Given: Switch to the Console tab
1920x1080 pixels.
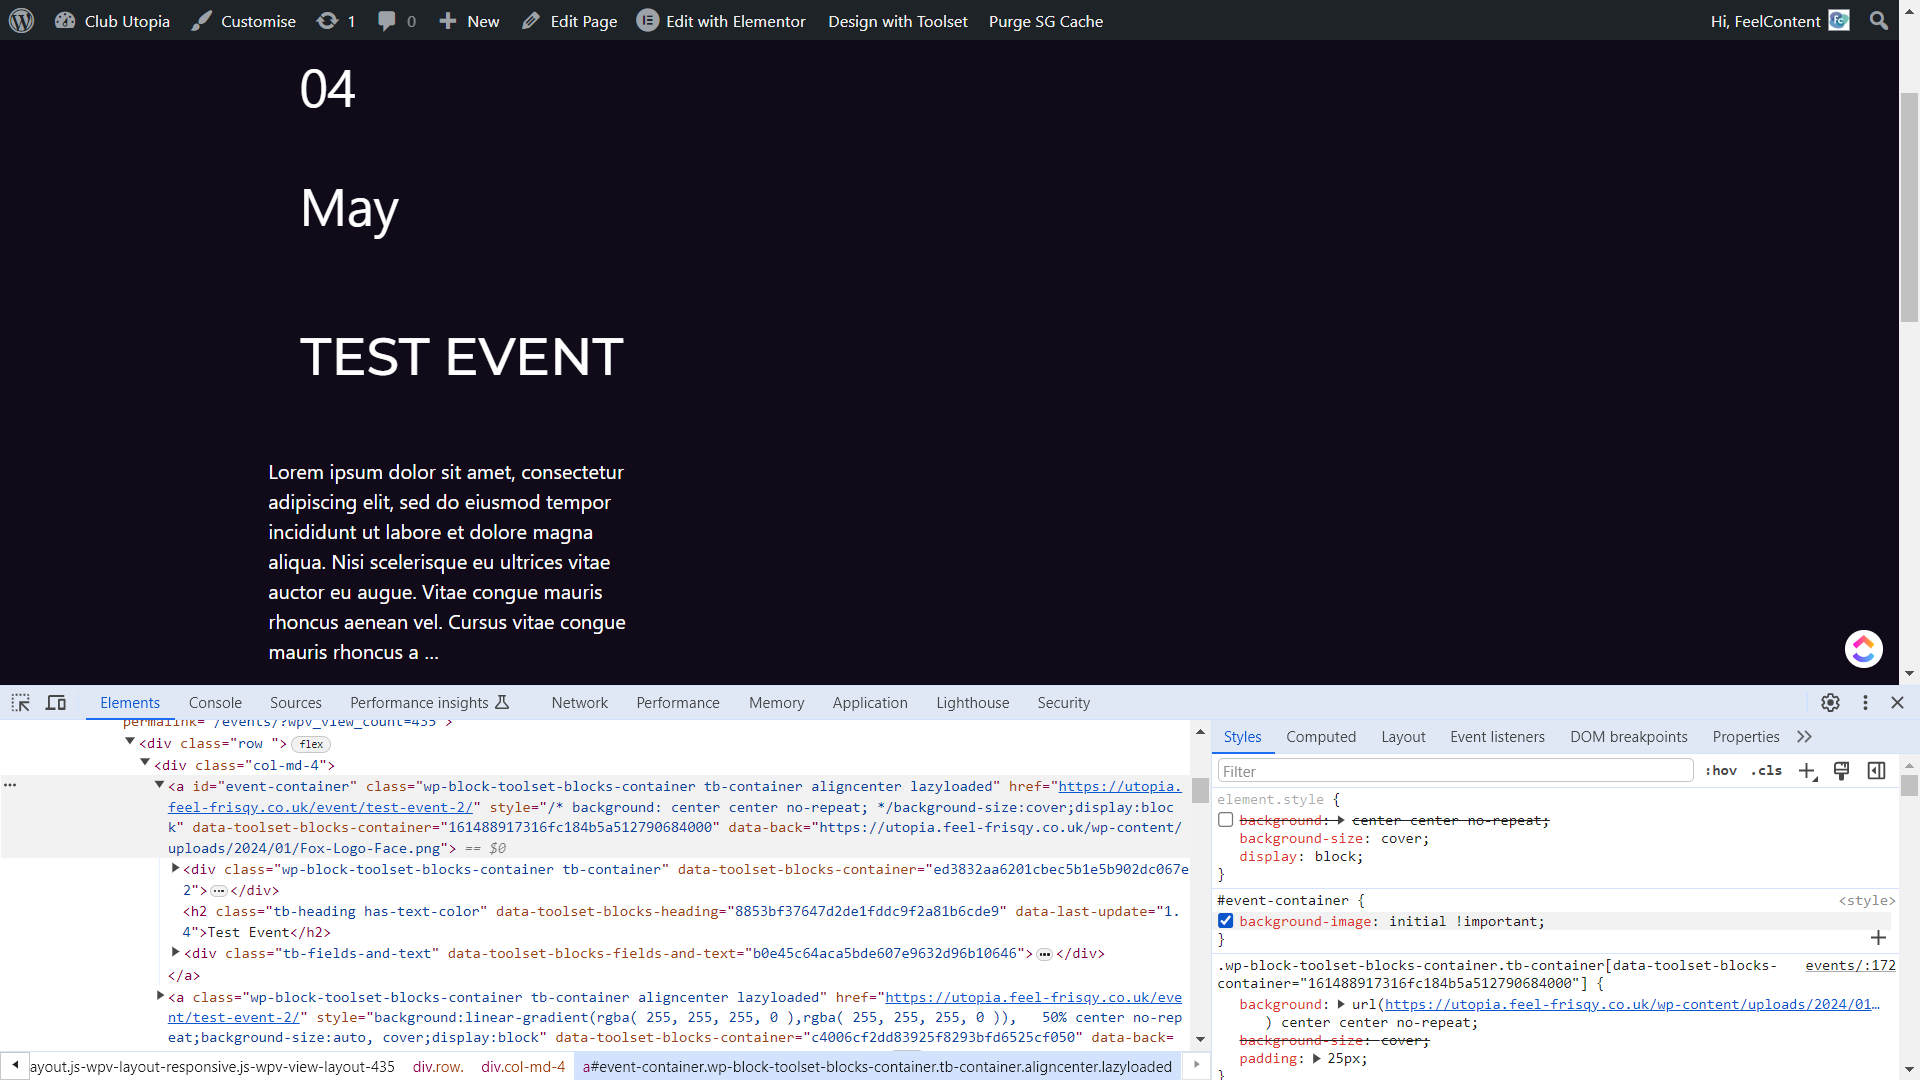Looking at the screenshot, I should 215,703.
